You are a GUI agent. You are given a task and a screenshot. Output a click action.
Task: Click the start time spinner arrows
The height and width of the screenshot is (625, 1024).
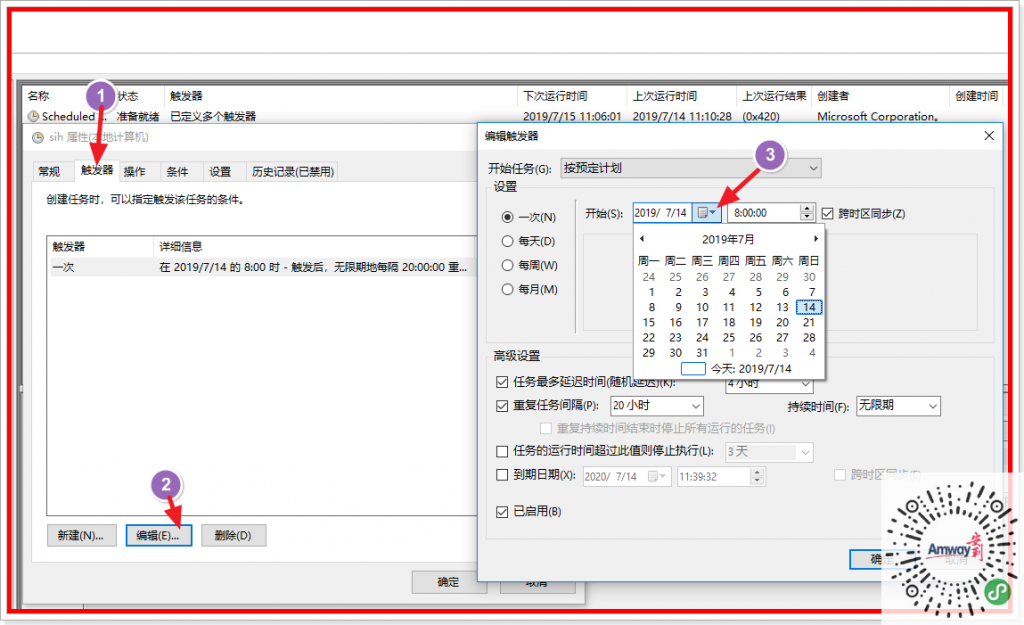click(x=807, y=213)
